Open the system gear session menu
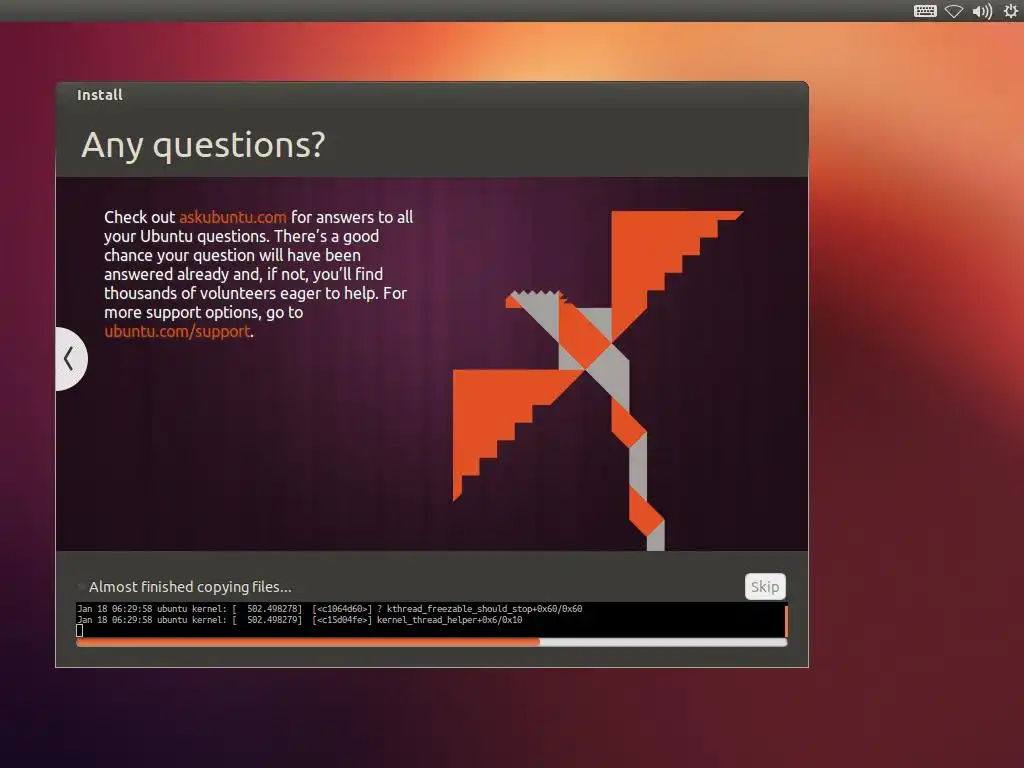The width and height of the screenshot is (1024, 768). [1010, 10]
